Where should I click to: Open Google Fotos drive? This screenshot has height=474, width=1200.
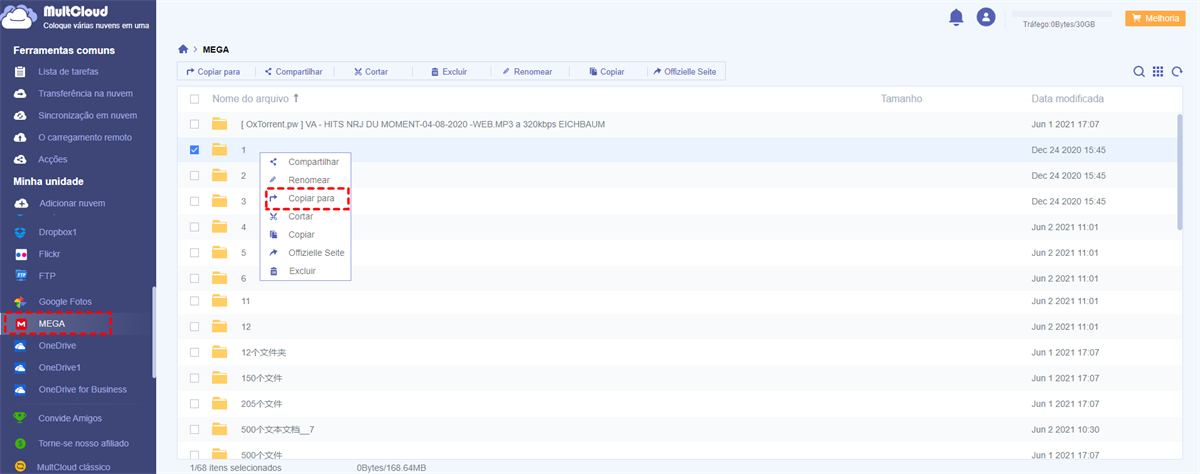(x=64, y=301)
